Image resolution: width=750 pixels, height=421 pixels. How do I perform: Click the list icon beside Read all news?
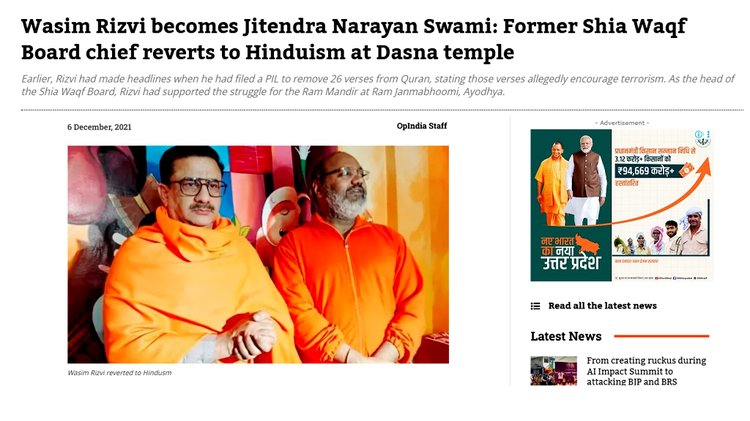point(535,306)
